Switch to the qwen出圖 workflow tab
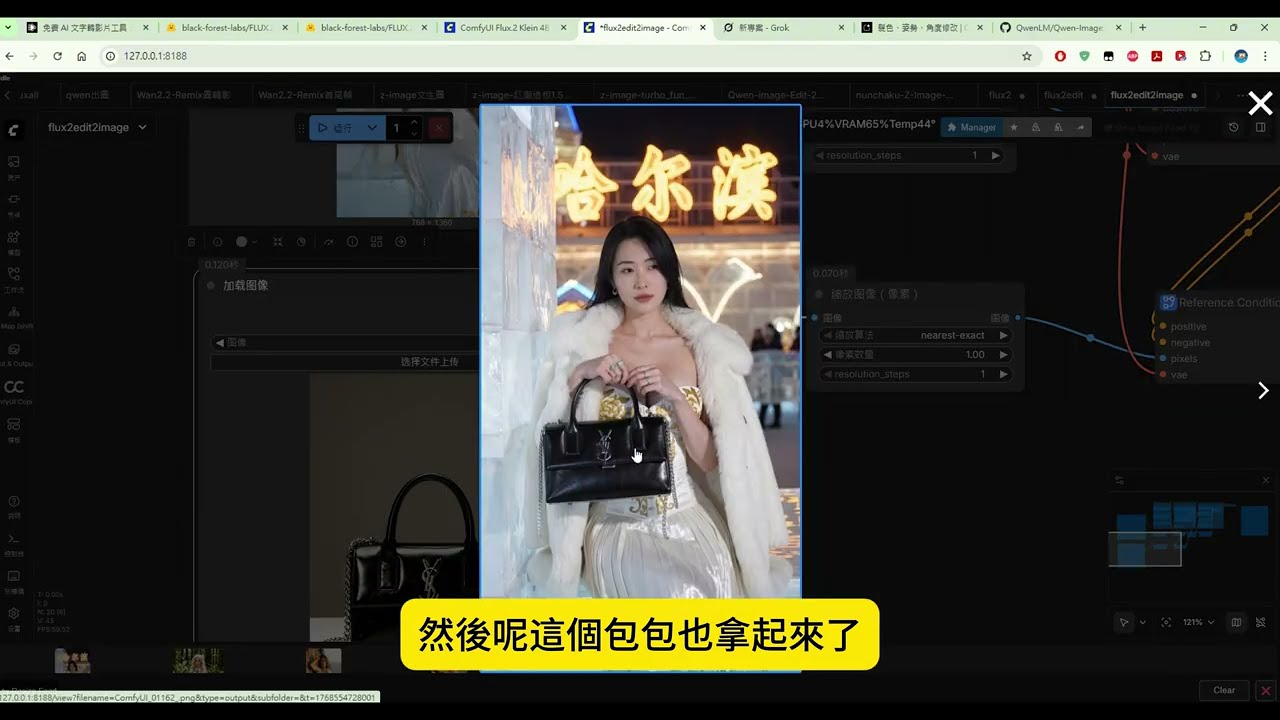The image size is (1280, 720). tap(87, 95)
